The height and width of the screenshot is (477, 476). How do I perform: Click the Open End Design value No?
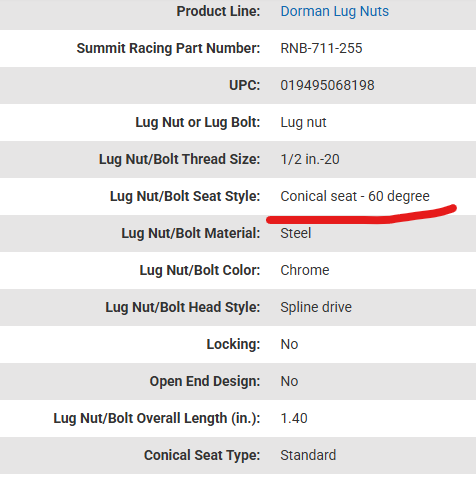pos(289,381)
